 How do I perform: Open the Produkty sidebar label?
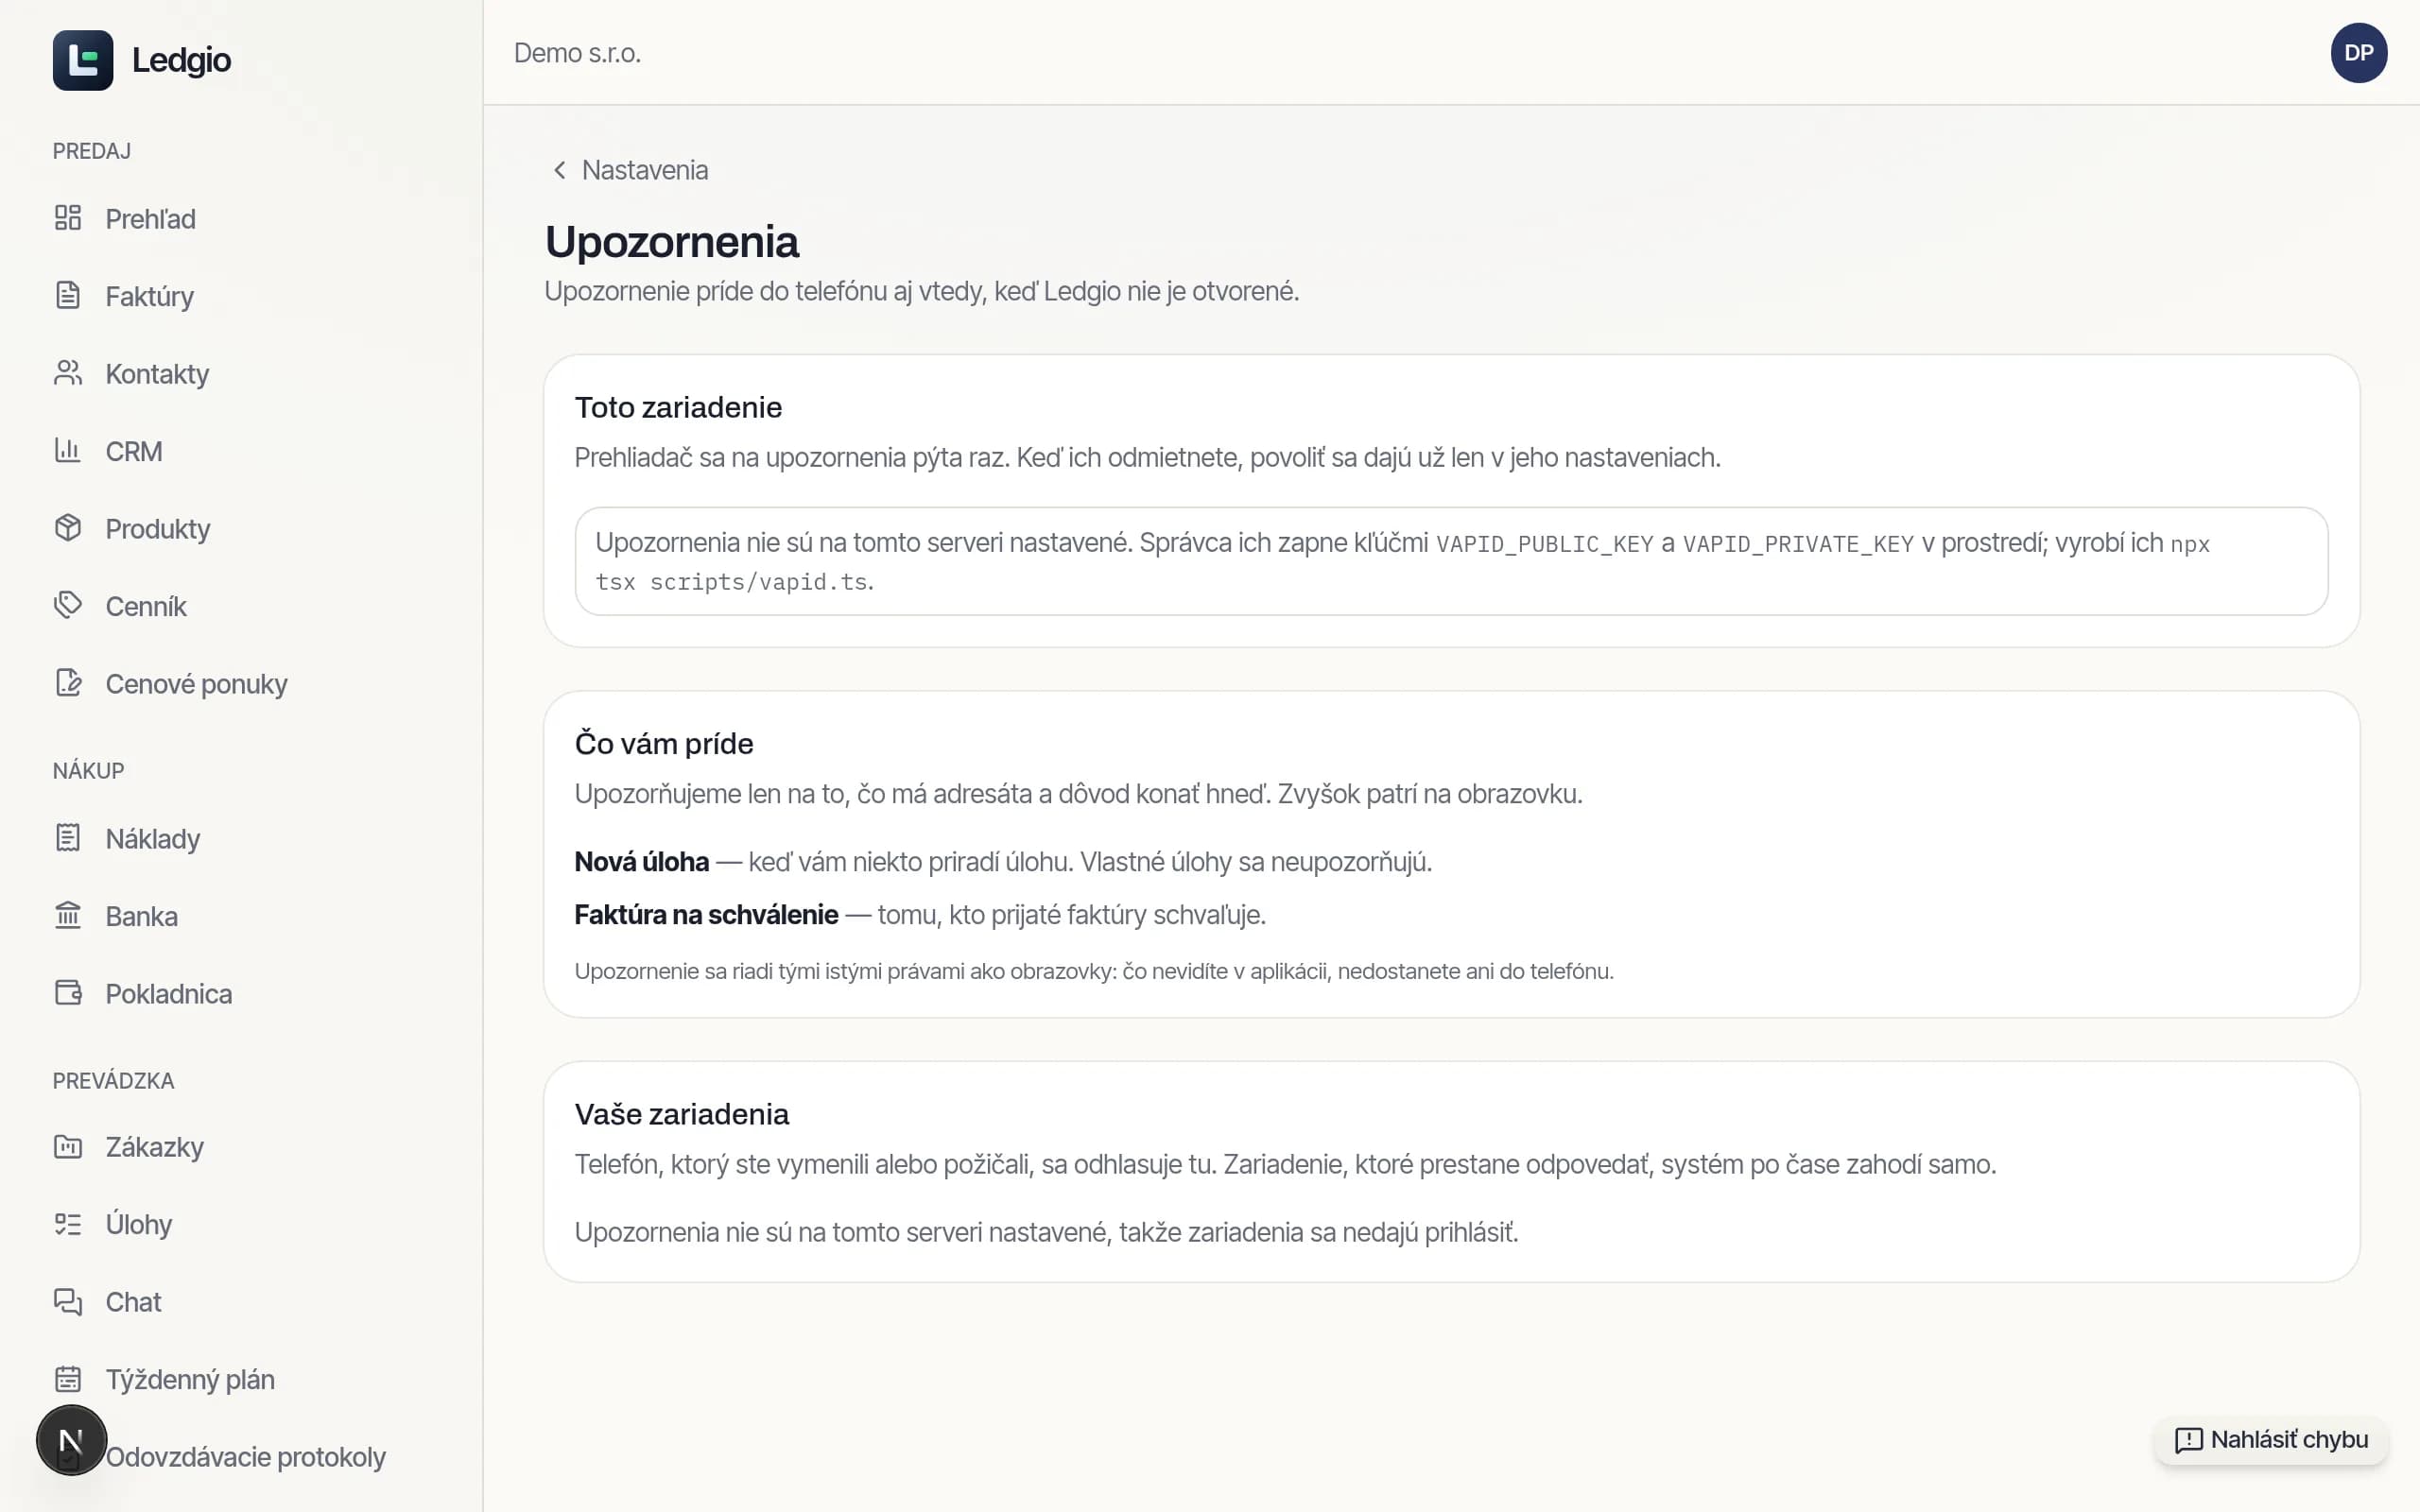pos(158,529)
